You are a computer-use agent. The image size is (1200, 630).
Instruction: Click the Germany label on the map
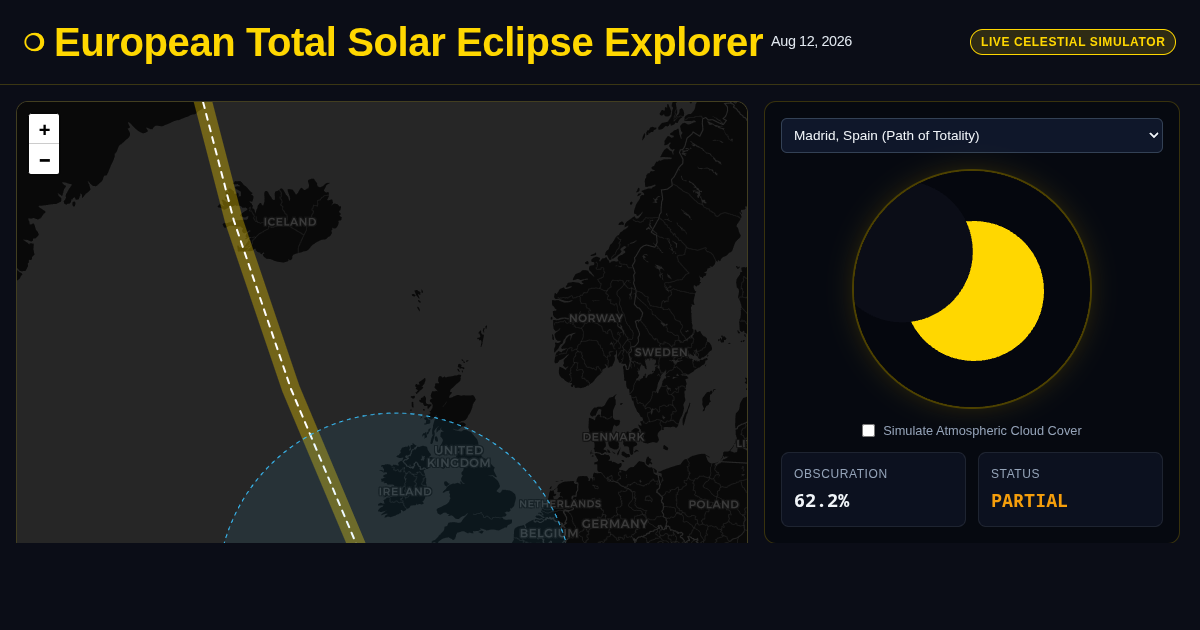tap(615, 523)
